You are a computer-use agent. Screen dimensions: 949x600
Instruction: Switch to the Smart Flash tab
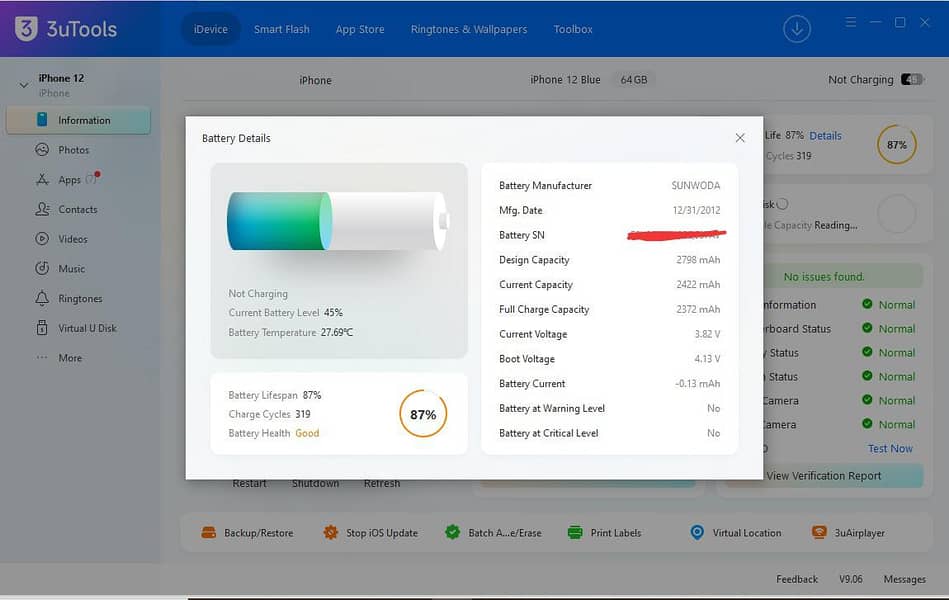tap(281, 29)
